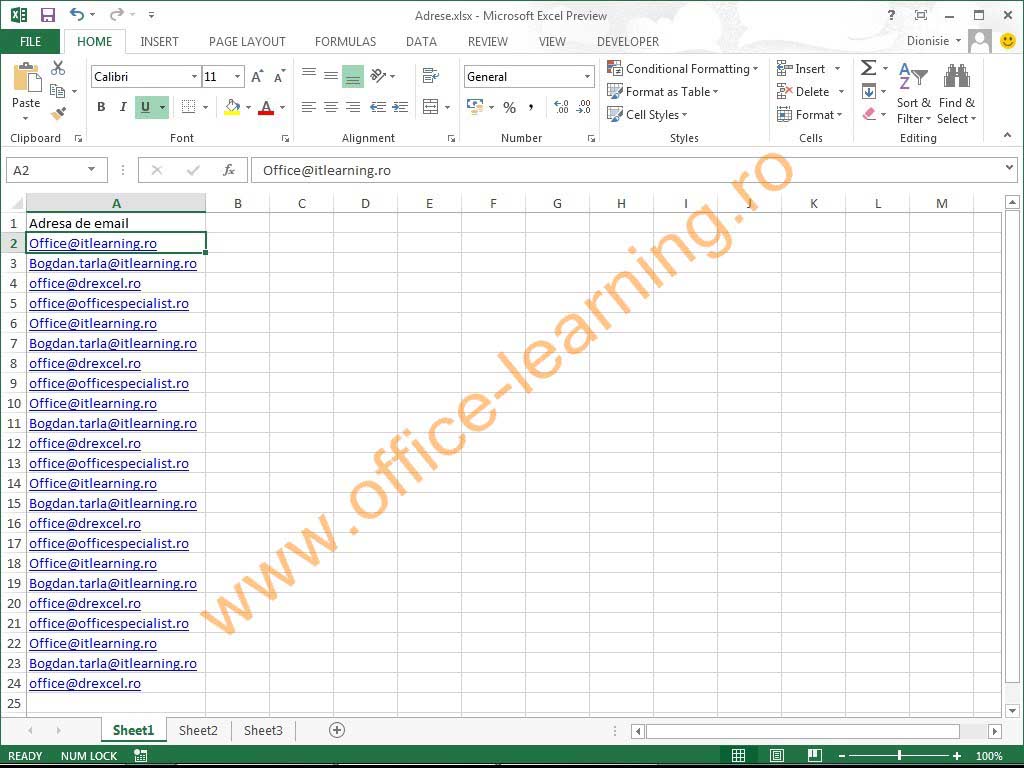Switch to Sheet2 worksheet tab
The height and width of the screenshot is (768, 1024).
(198, 730)
